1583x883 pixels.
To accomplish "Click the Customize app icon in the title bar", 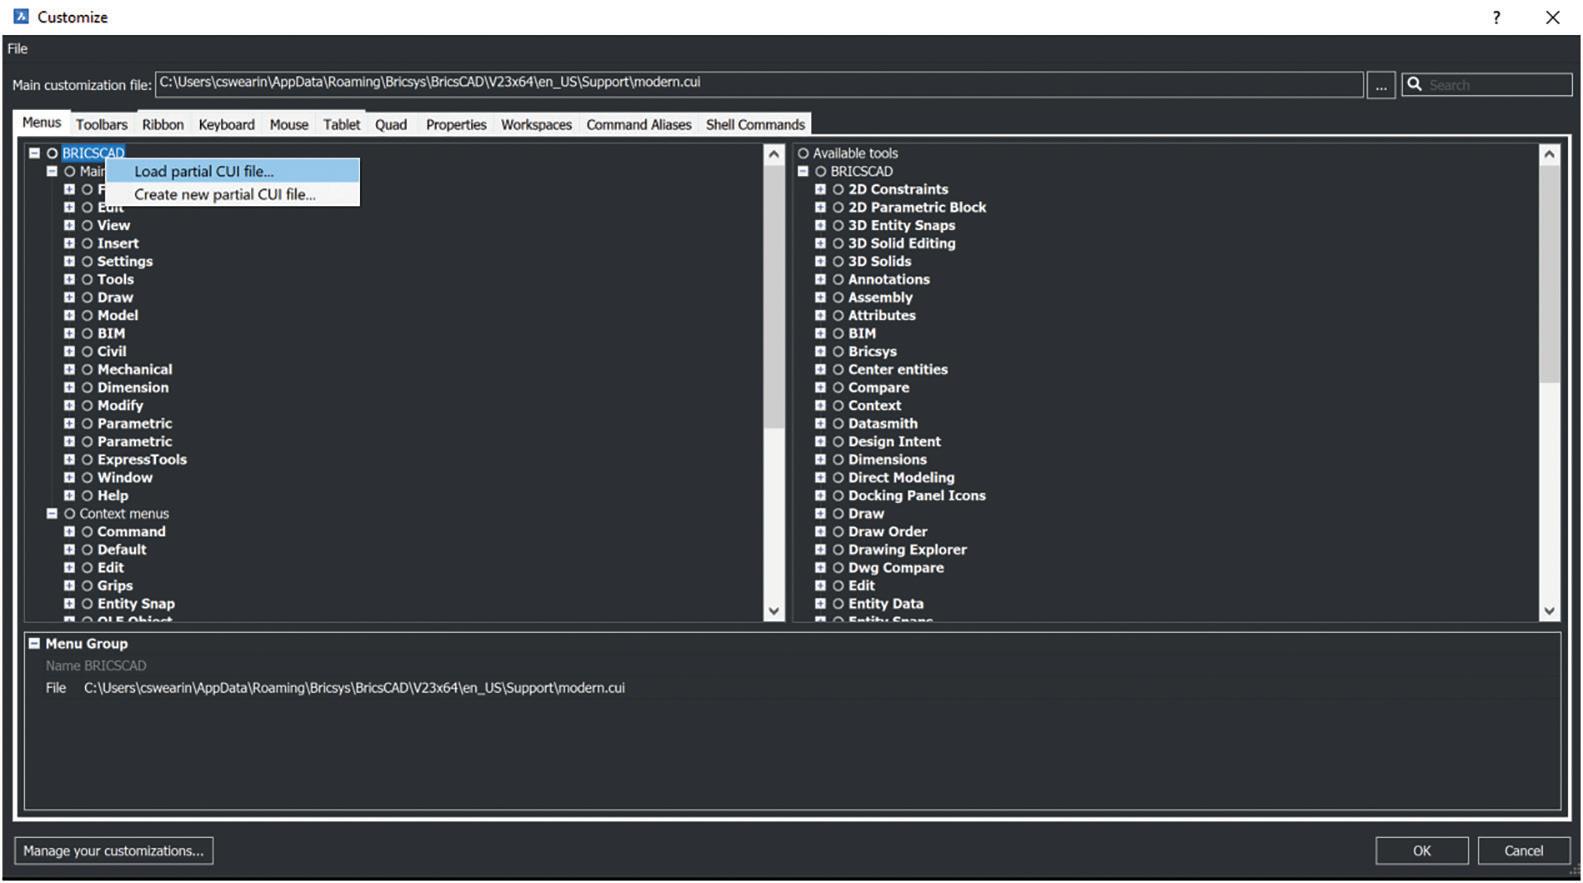I will (21, 16).
